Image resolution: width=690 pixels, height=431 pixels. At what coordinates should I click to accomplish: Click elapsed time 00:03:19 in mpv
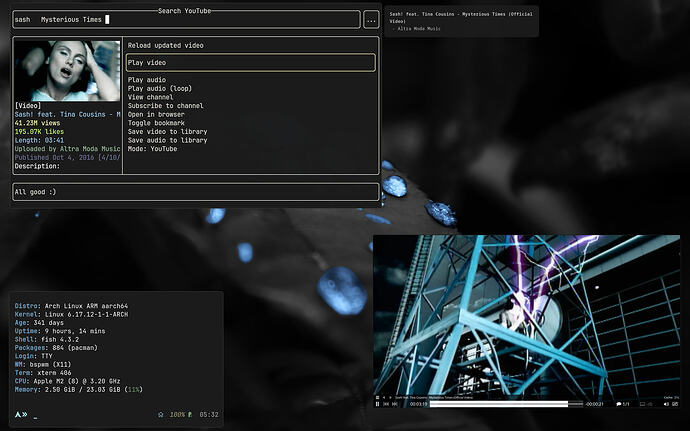point(418,404)
